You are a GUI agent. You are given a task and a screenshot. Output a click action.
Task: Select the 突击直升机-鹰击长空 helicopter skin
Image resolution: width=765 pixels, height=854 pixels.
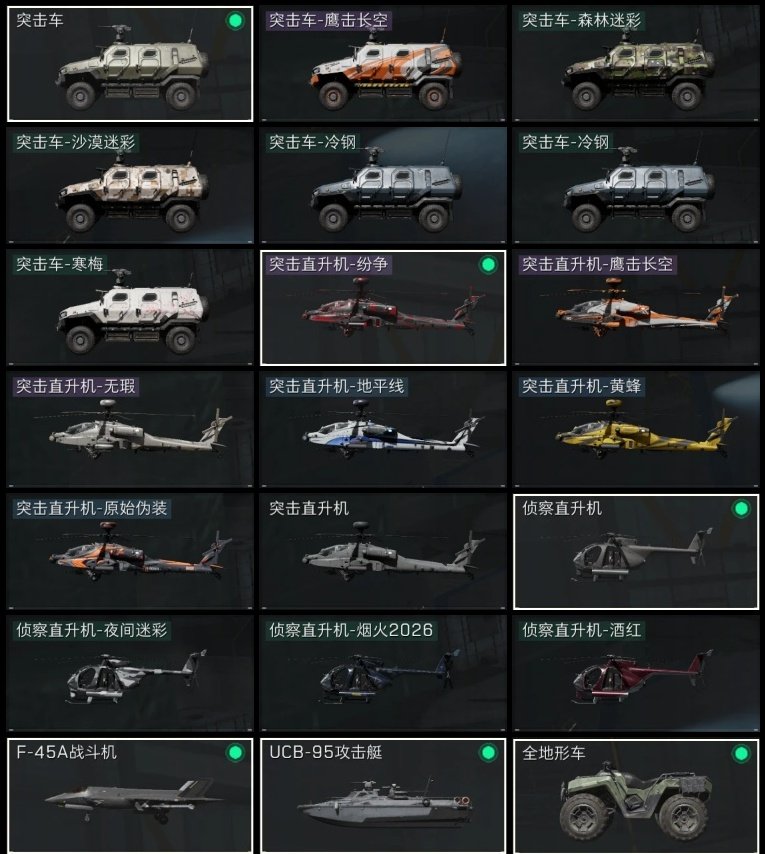[x=636, y=307]
